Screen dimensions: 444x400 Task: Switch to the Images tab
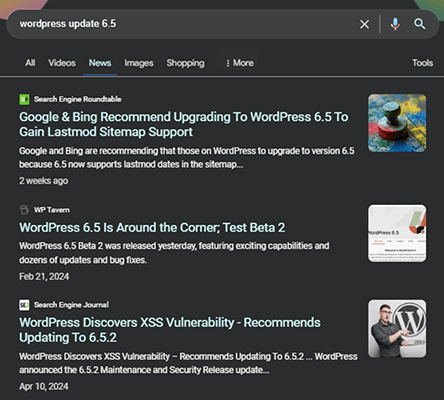tap(139, 63)
